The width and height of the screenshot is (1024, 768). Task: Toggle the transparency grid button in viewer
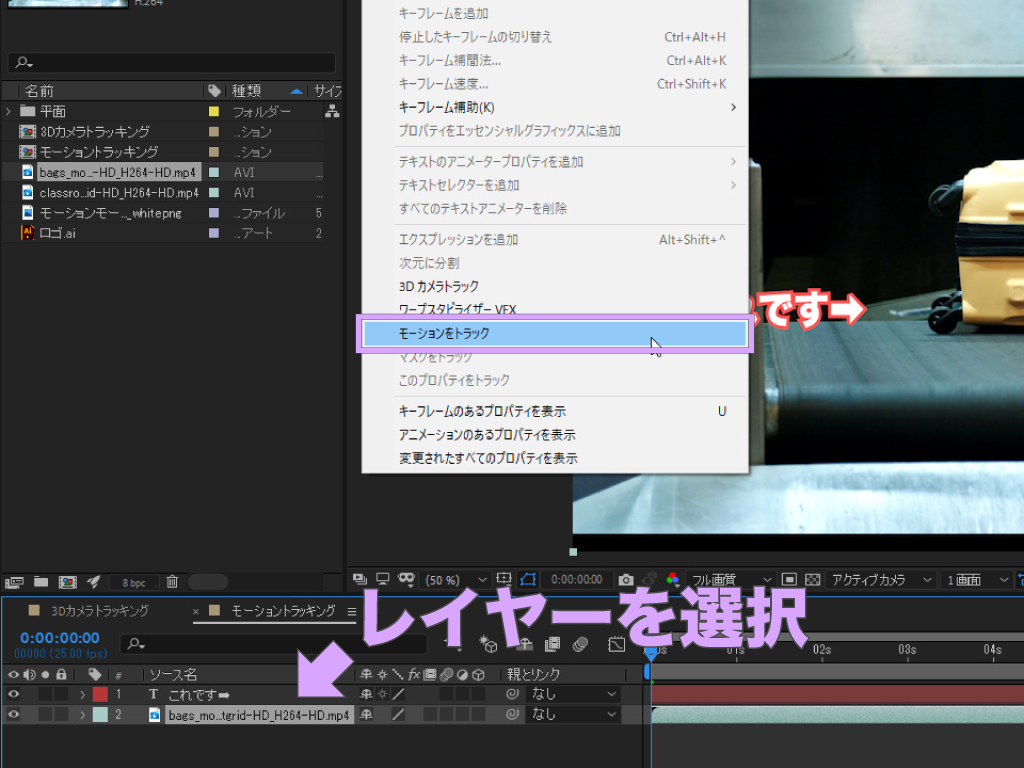812,580
